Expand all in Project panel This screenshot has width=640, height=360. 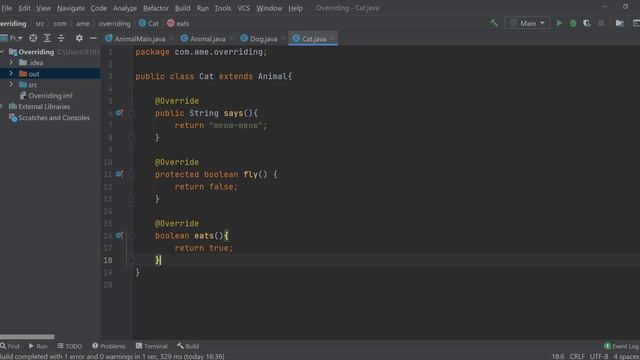tap(47, 38)
